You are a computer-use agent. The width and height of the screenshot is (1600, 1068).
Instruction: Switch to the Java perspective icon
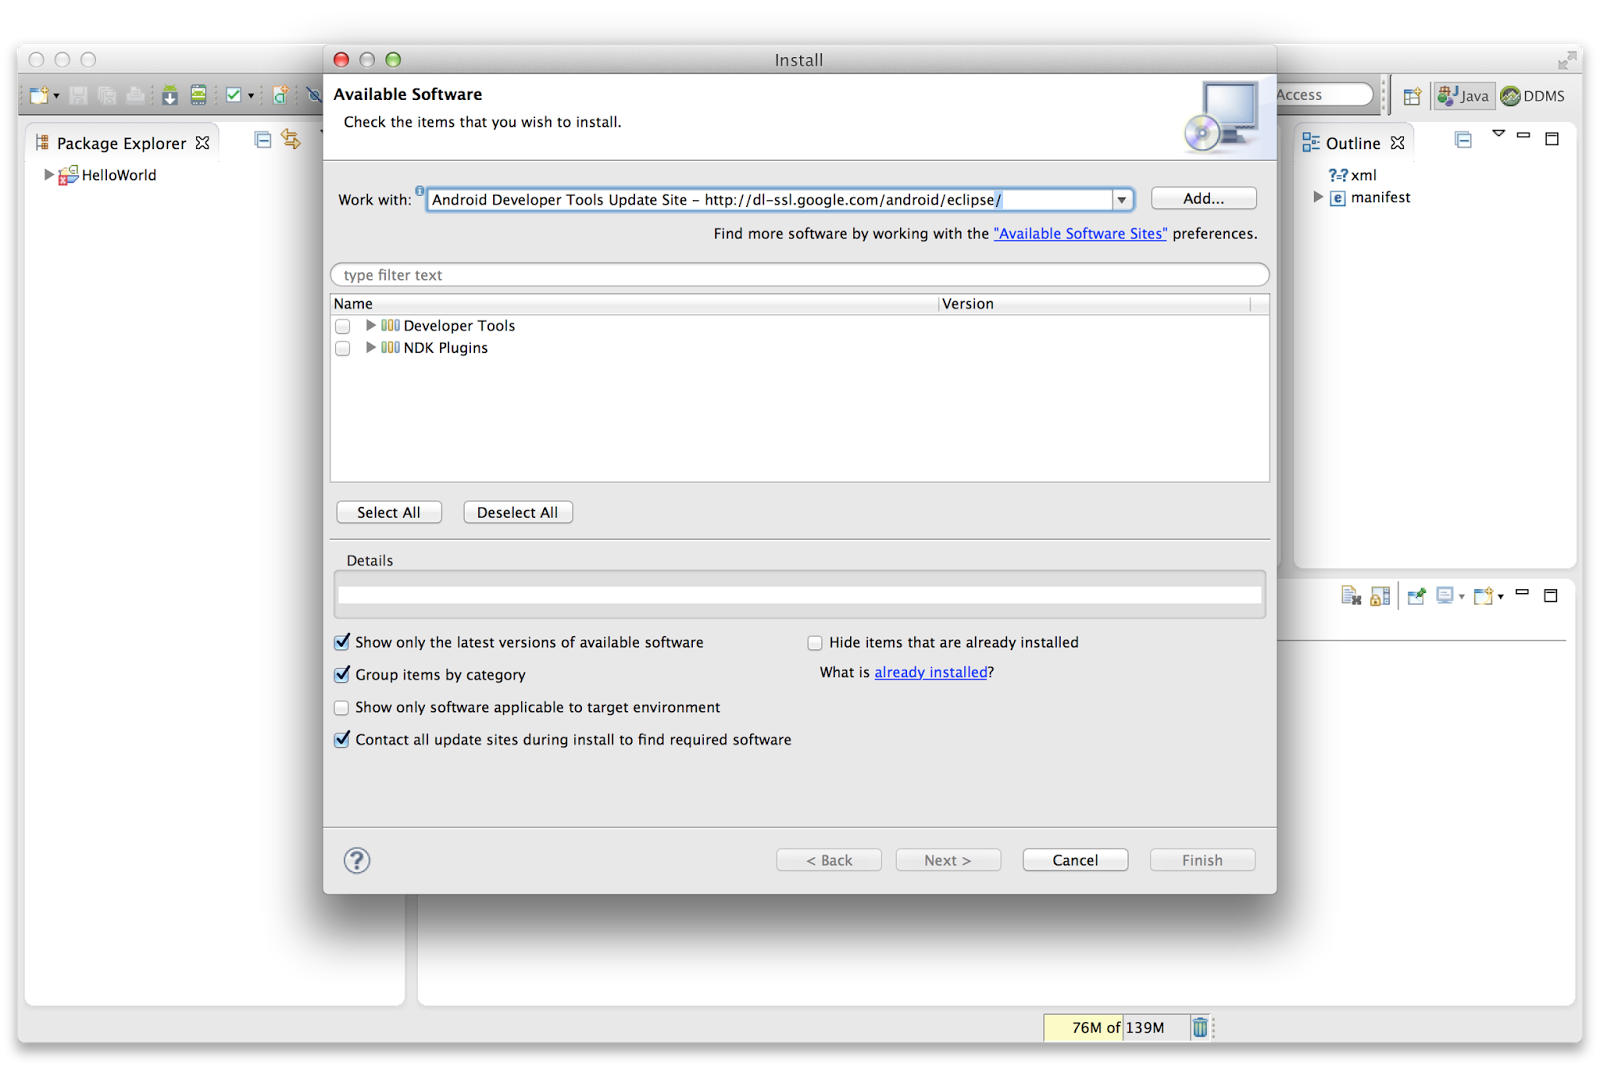coord(1463,95)
